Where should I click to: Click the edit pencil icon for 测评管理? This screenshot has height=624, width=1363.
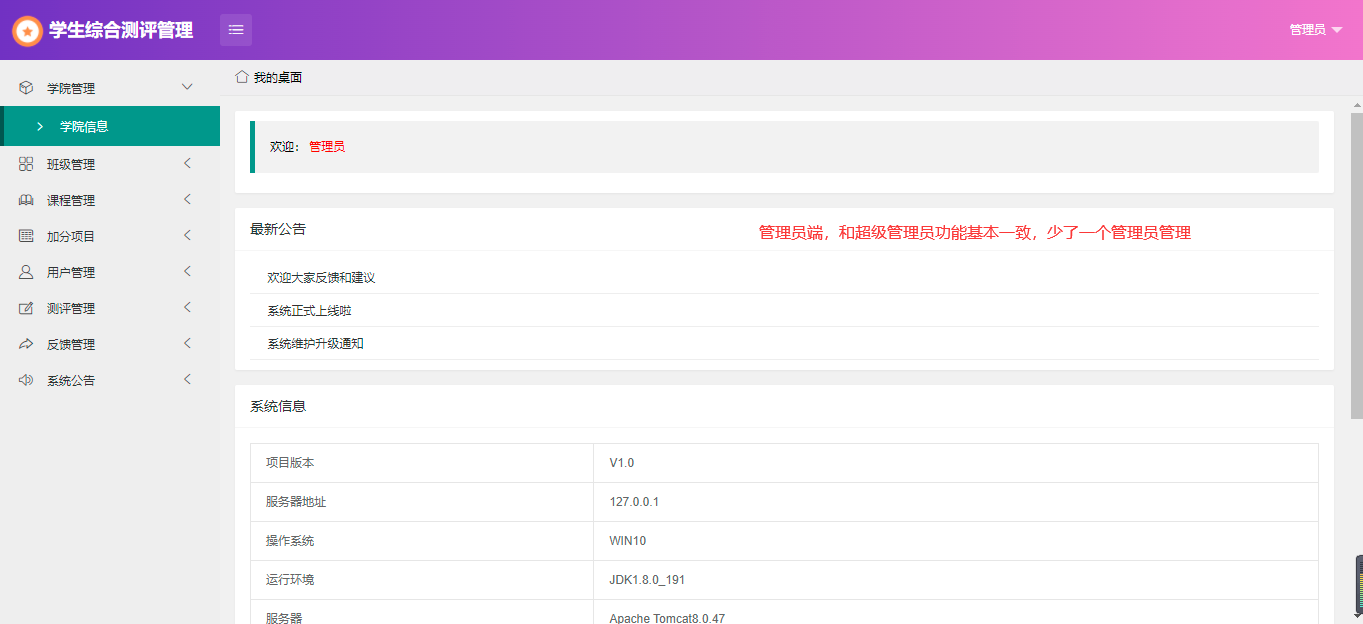pos(26,308)
